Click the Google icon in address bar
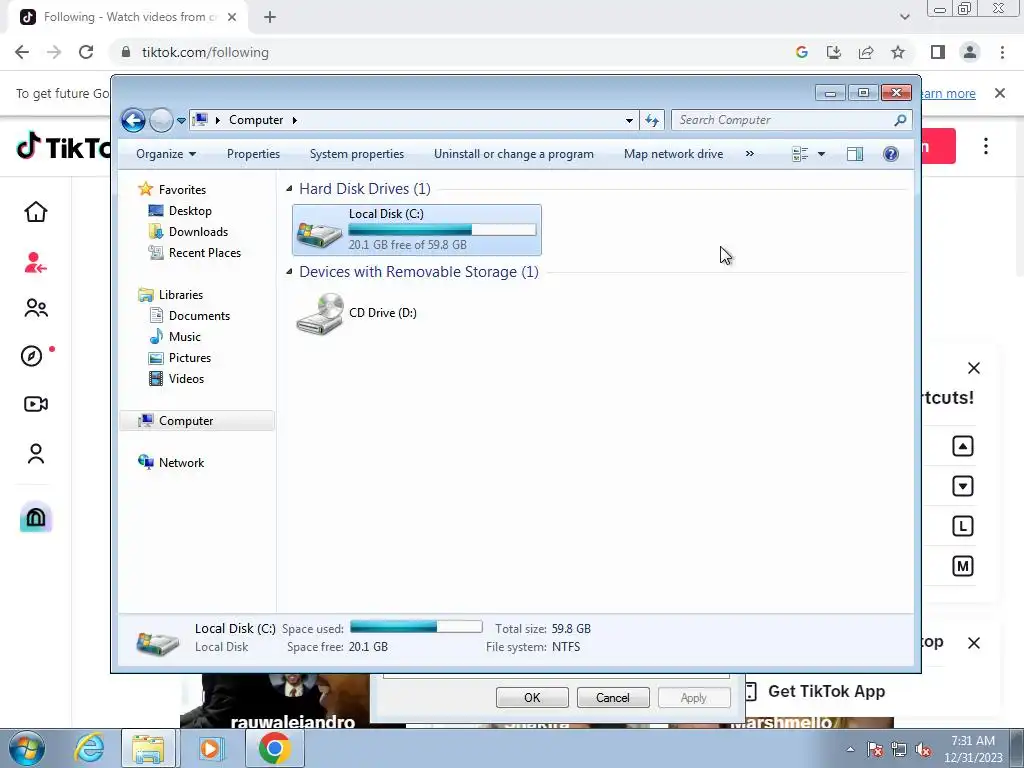The image size is (1024, 768). (802, 52)
